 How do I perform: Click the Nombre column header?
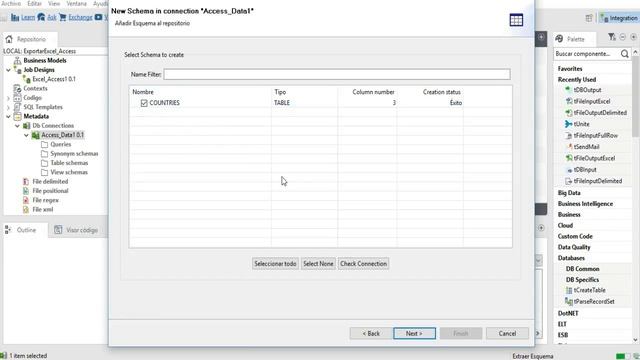[143, 92]
